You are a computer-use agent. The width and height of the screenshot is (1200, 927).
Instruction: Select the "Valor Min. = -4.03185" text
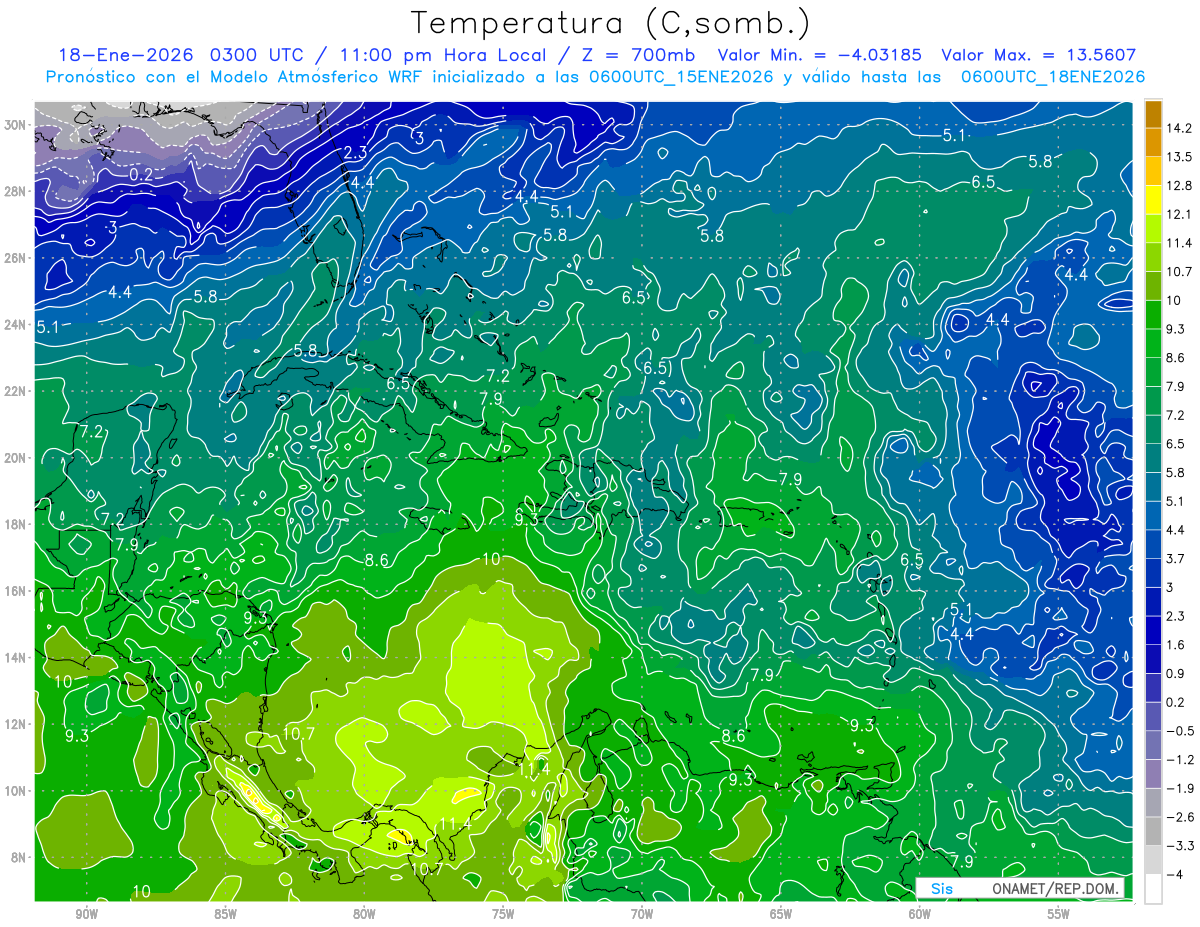point(820,55)
